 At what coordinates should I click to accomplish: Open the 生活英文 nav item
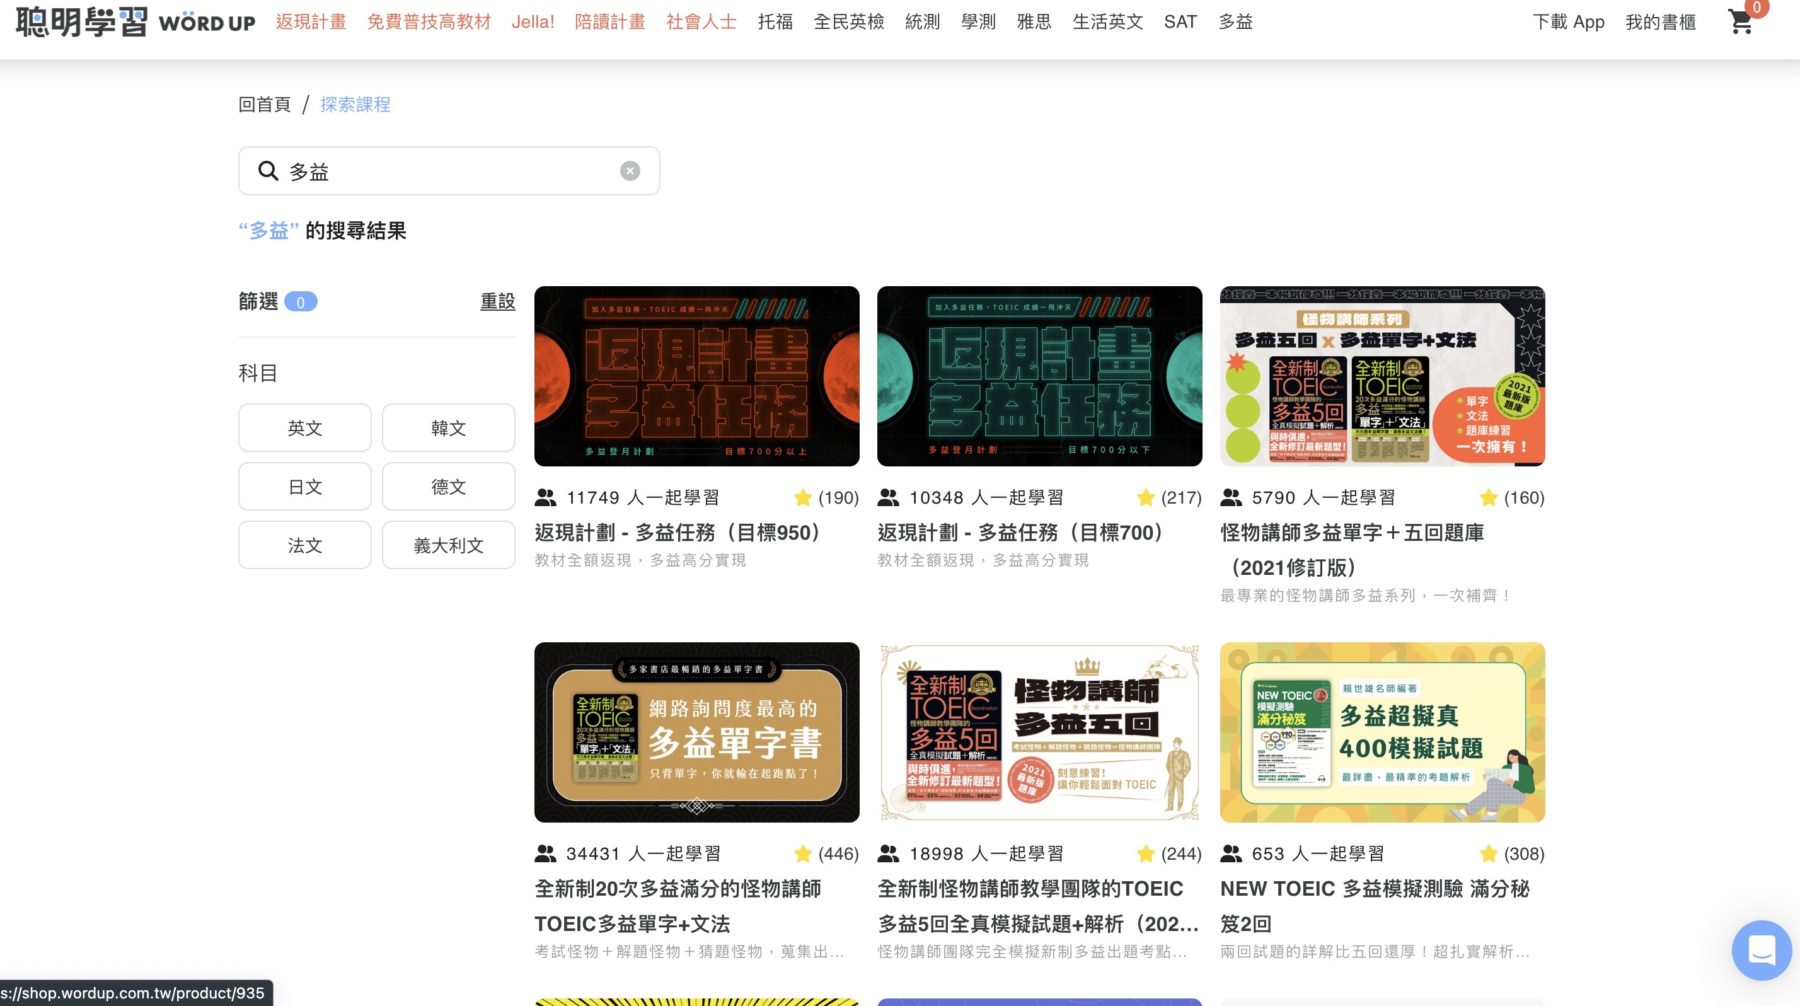(1108, 22)
